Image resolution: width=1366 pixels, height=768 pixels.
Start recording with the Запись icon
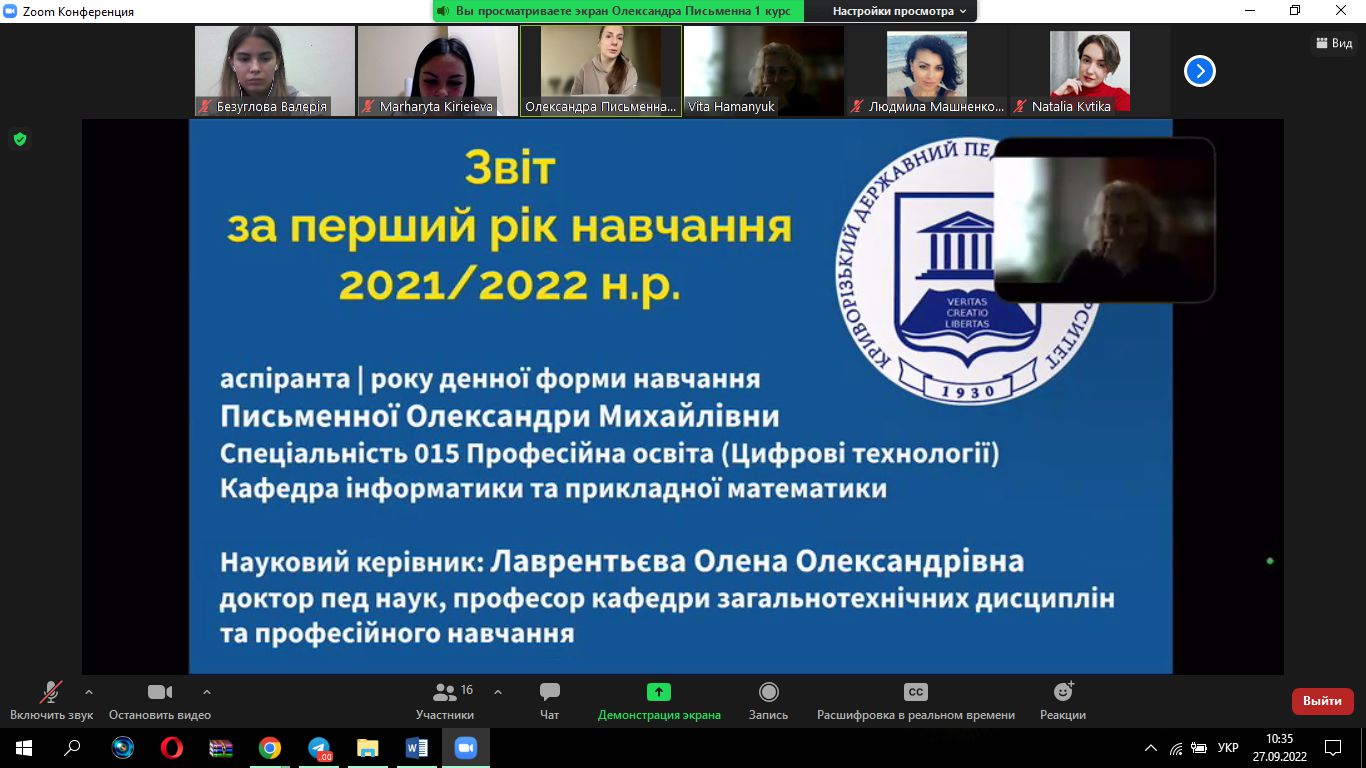tap(768, 693)
